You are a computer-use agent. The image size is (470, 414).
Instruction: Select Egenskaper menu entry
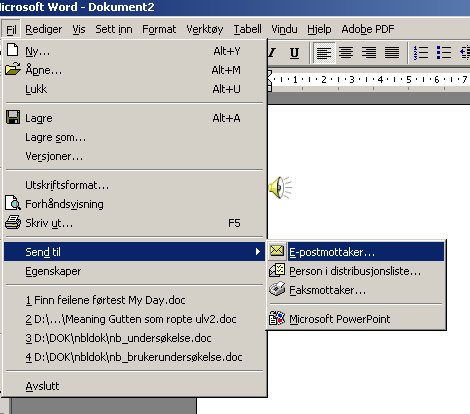click(135, 271)
